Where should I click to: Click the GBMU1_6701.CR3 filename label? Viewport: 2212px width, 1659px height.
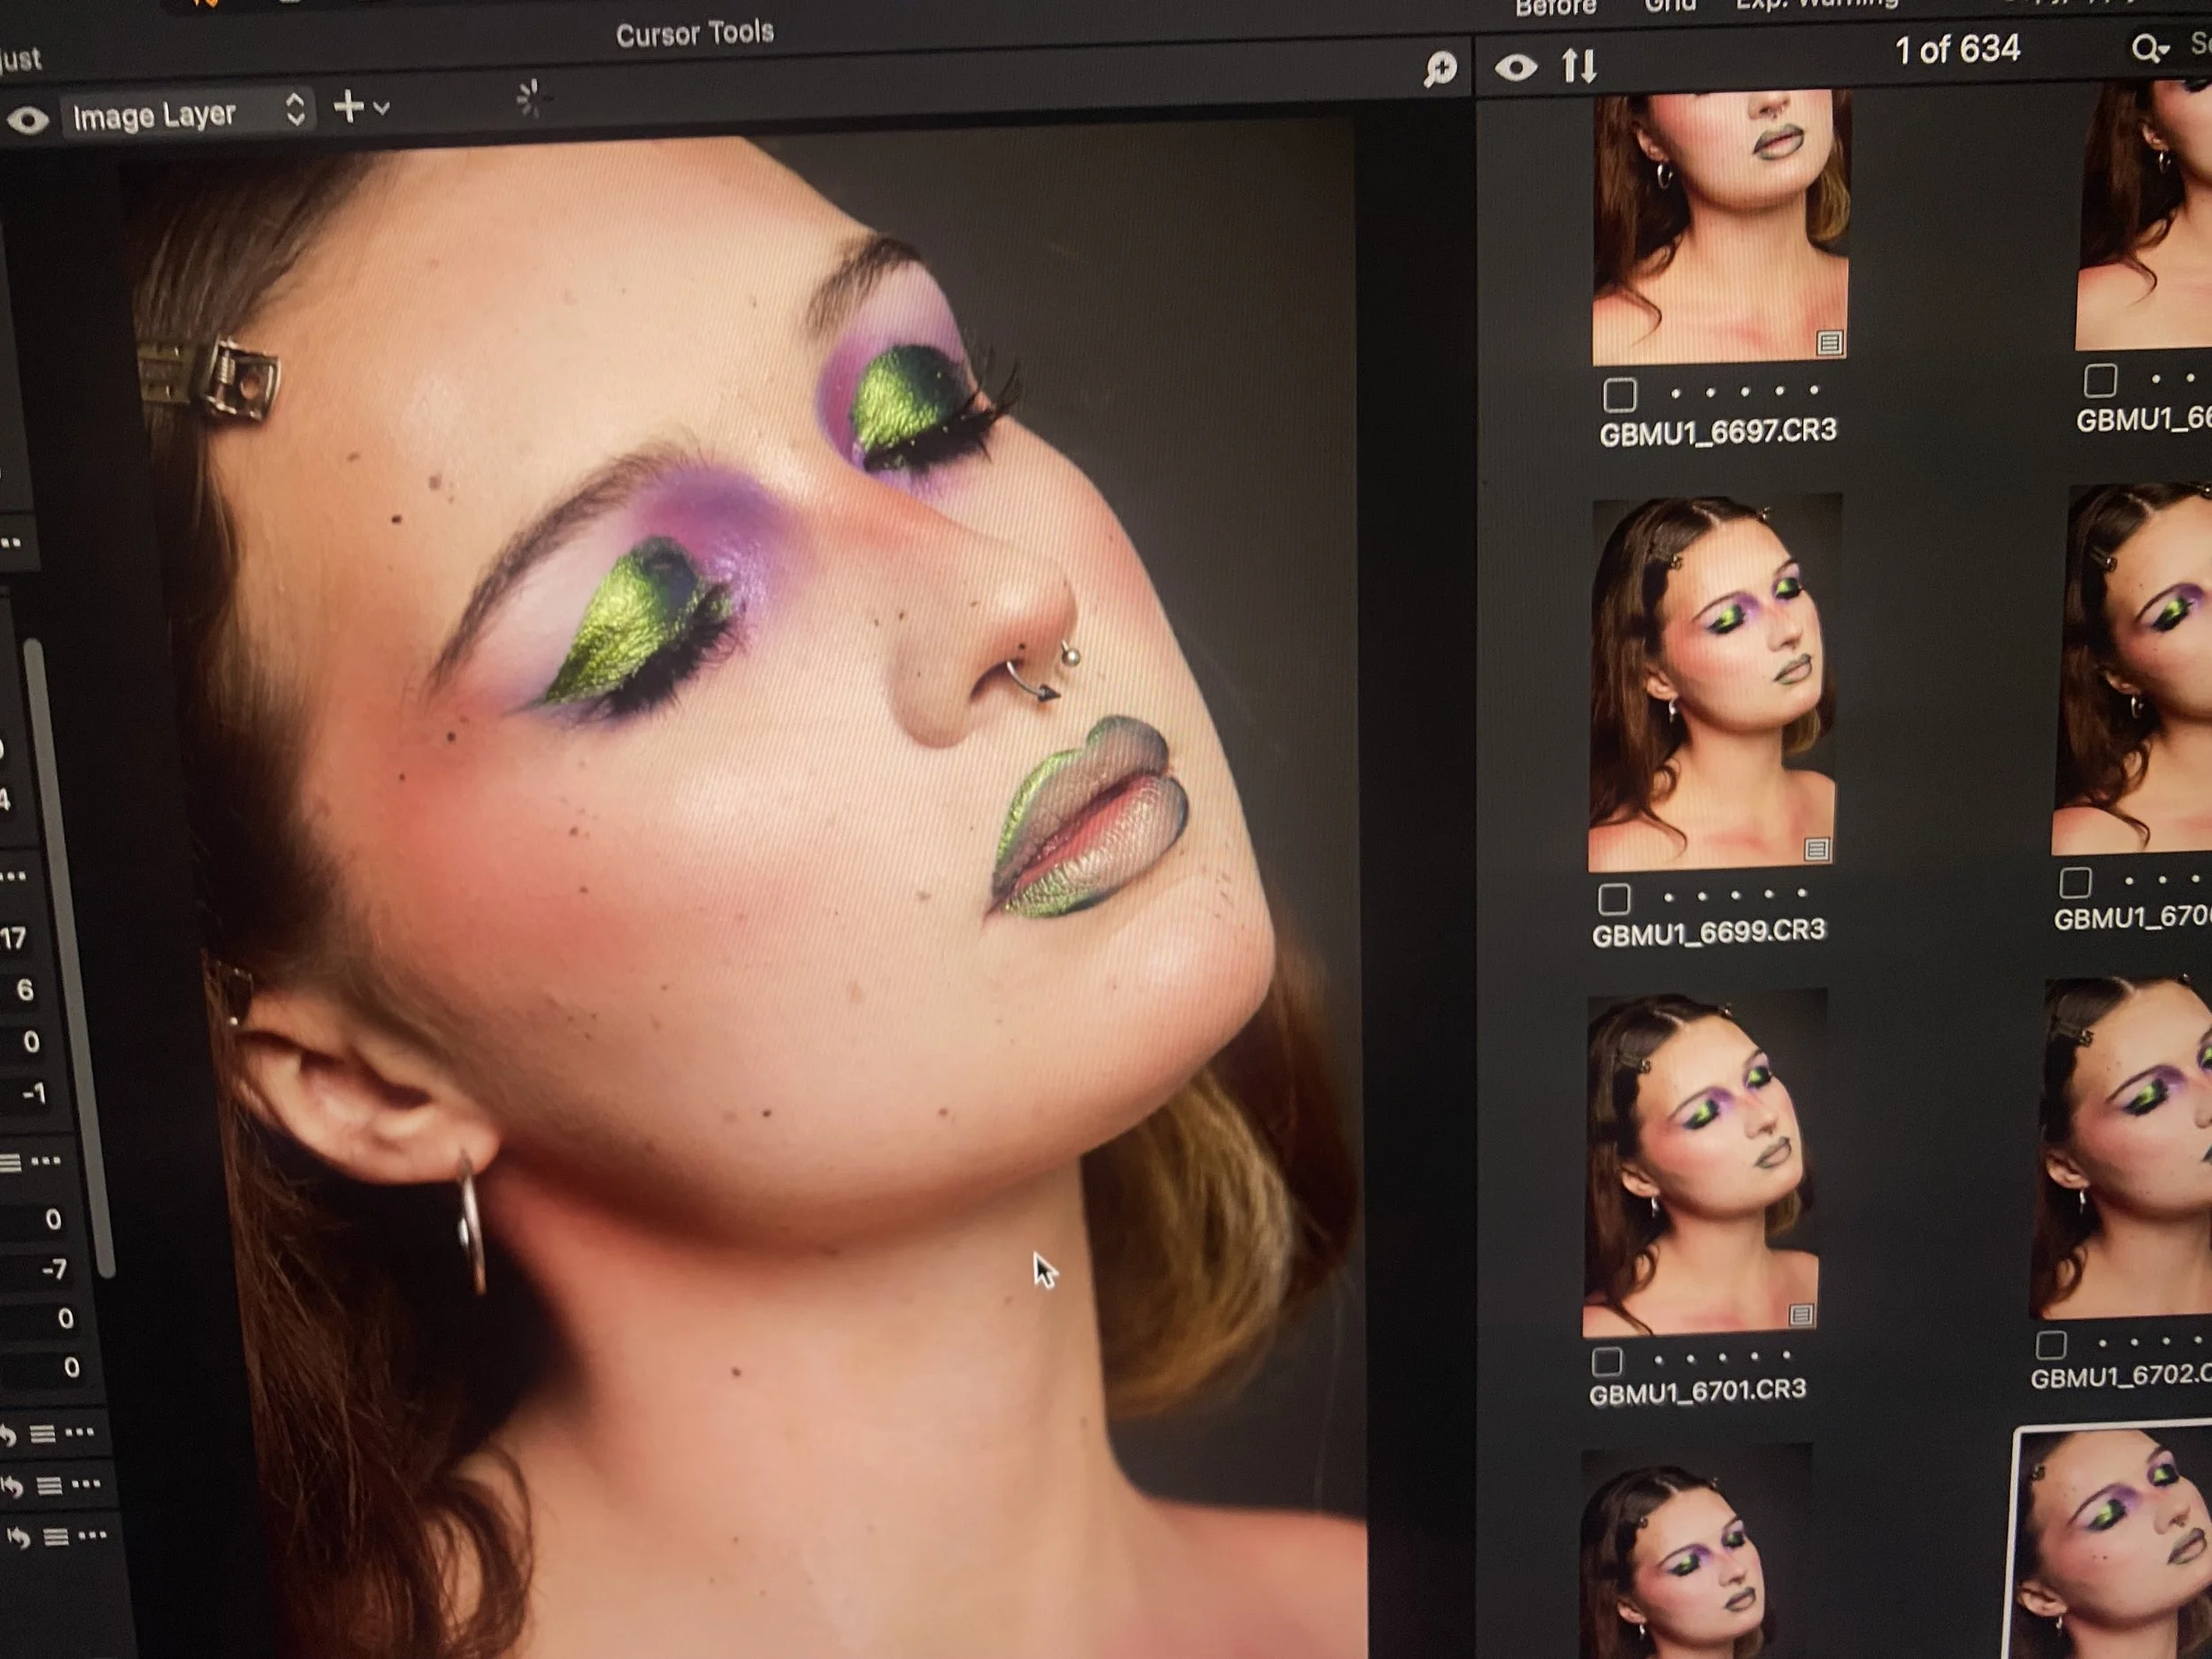[x=1697, y=1390]
